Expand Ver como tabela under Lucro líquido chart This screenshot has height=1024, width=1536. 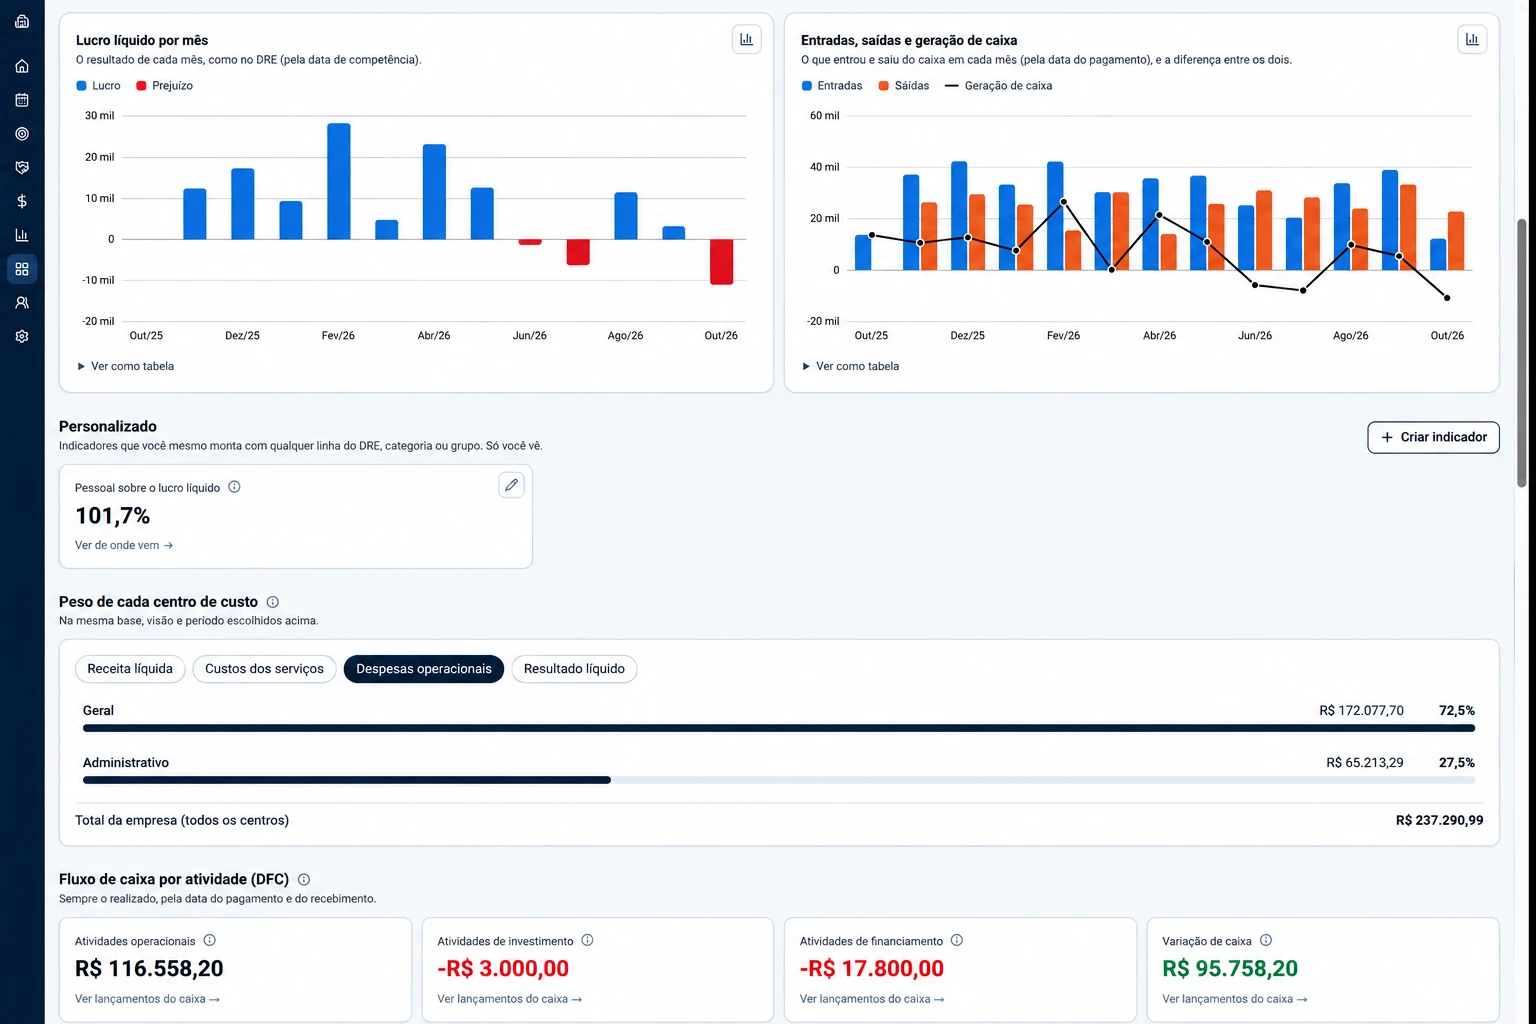(126, 366)
